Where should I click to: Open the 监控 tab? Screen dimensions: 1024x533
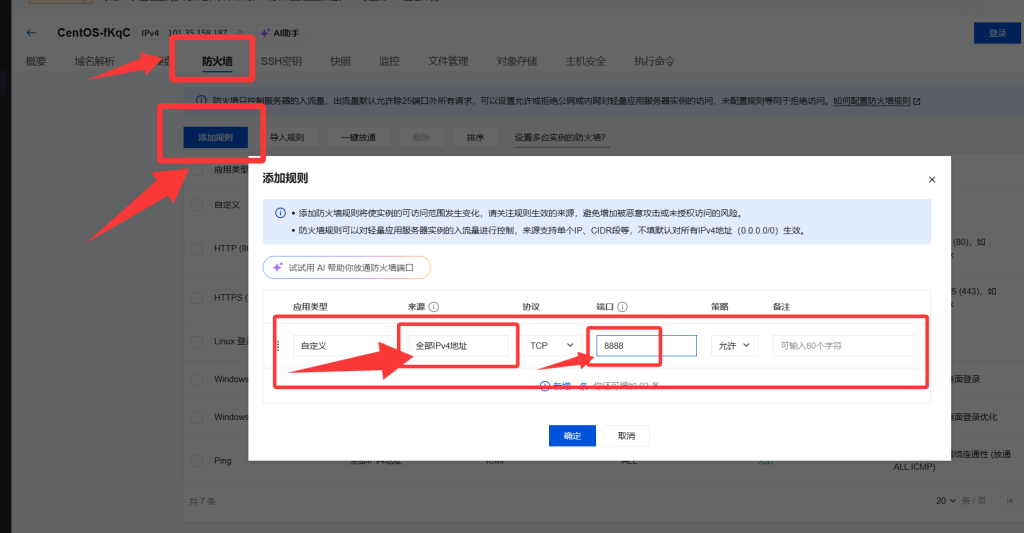[389, 61]
